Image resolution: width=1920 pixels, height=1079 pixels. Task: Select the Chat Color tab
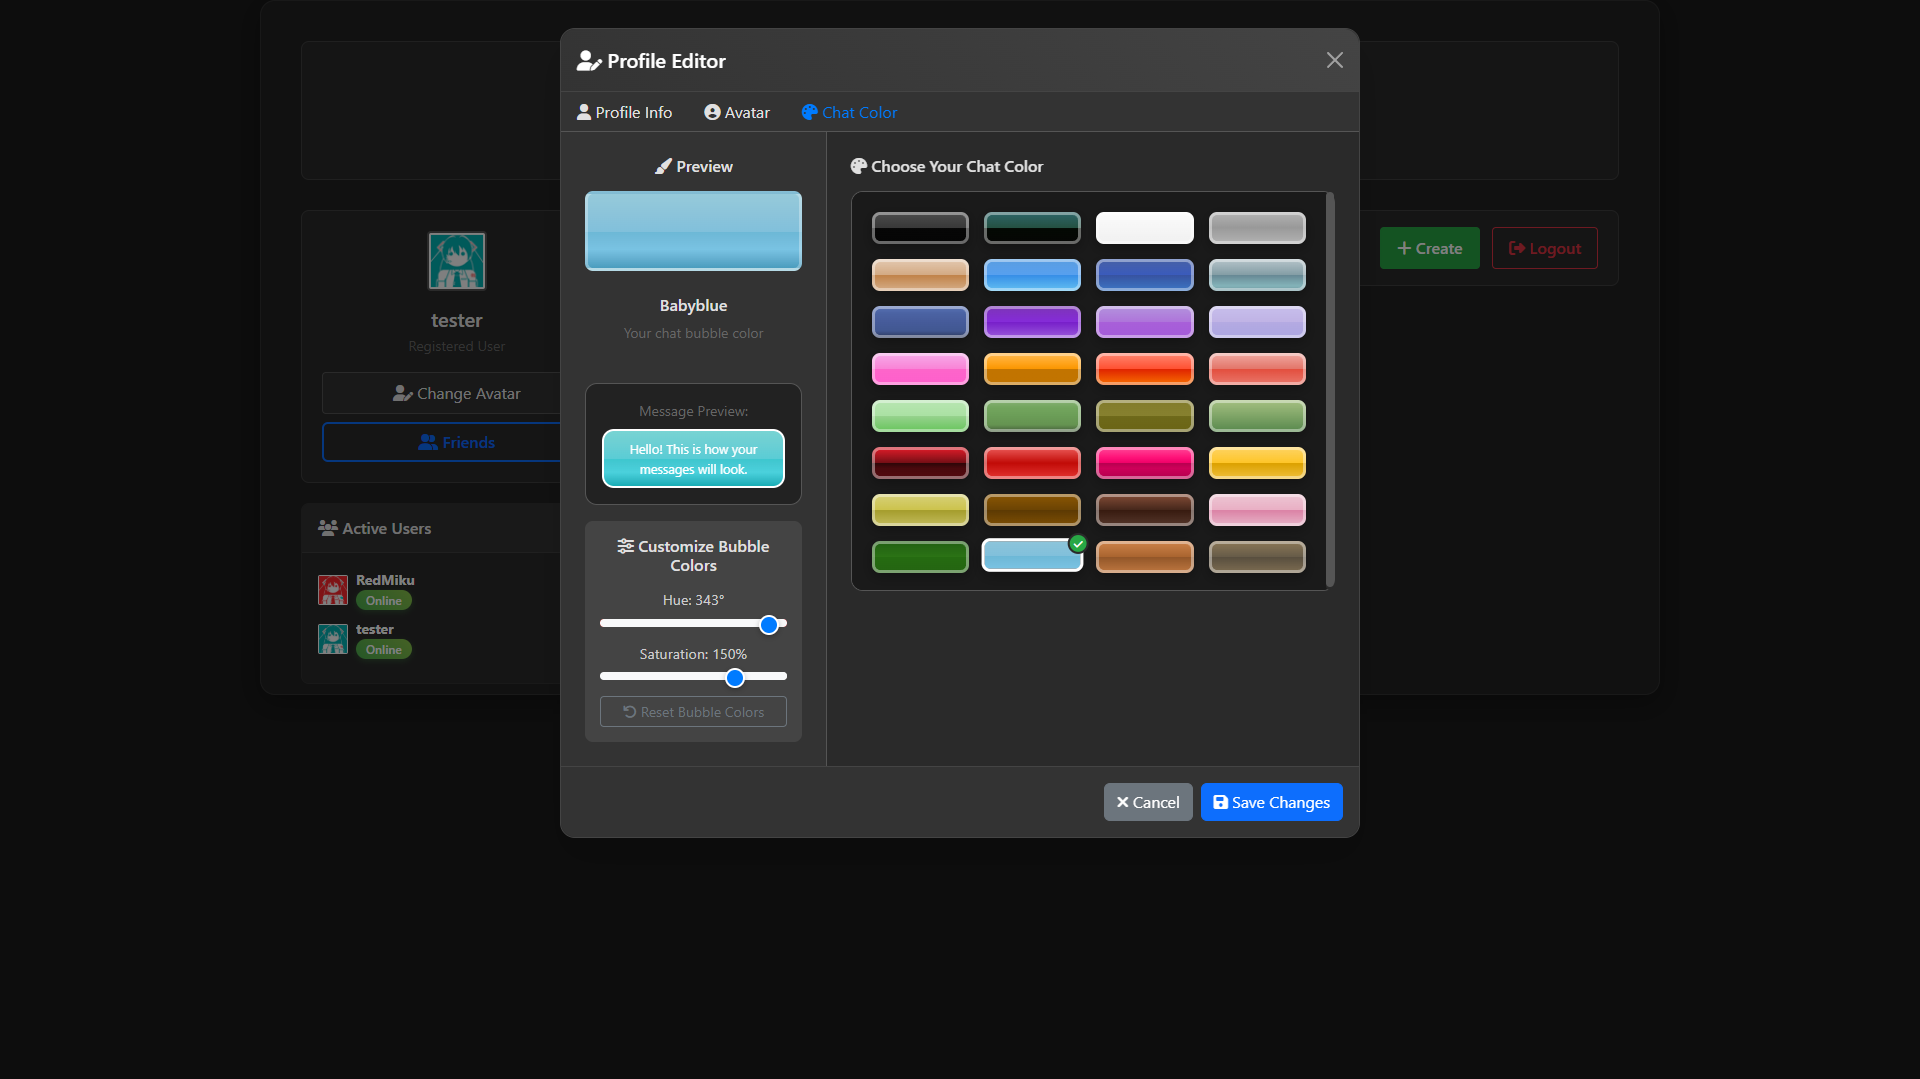(x=849, y=112)
